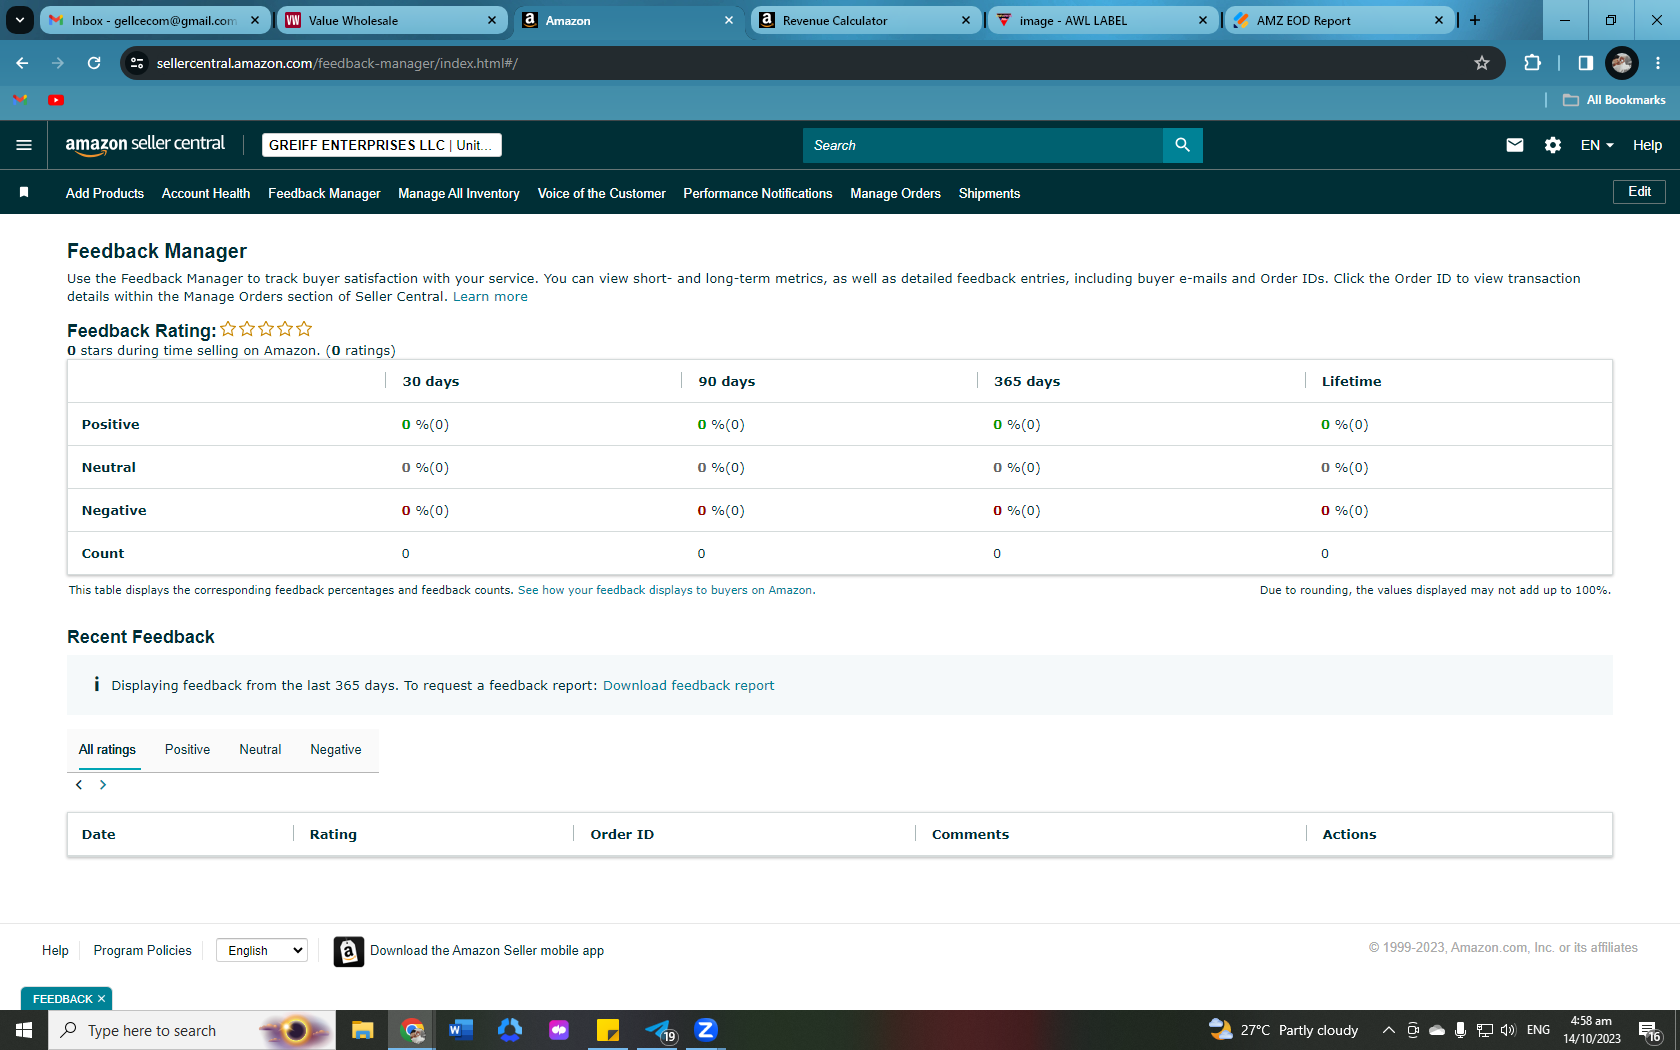The image size is (1680, 1050).
Task: Open Performance Notifications
Action: (758, 193)
